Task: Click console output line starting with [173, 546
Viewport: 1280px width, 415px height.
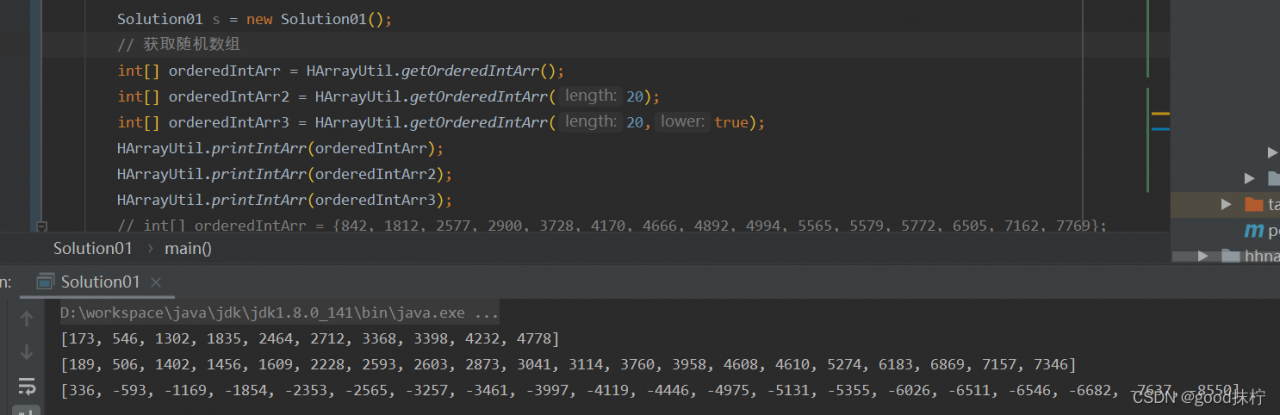Action: [310, 338]
